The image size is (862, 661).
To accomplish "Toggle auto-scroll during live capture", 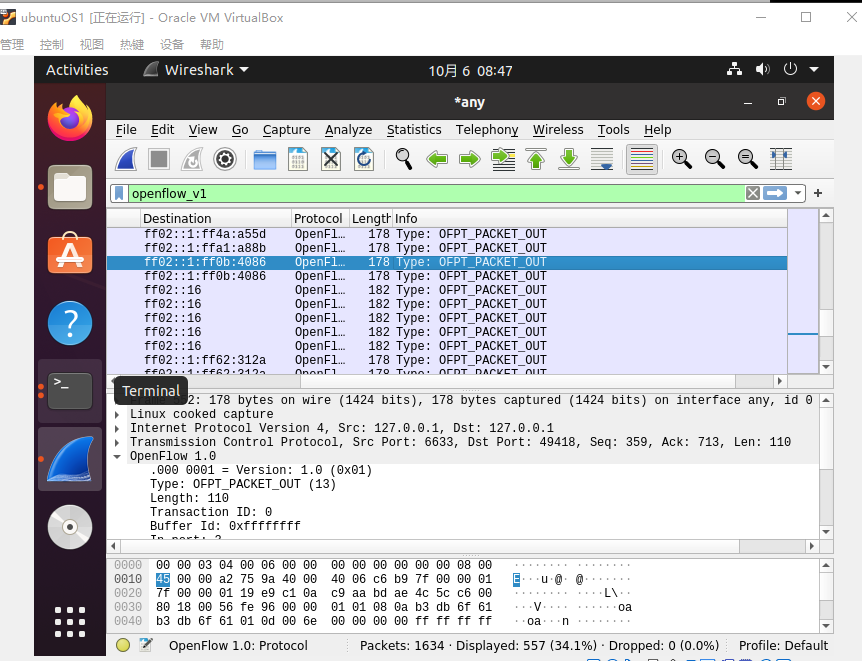I will [x=602, y=159].
